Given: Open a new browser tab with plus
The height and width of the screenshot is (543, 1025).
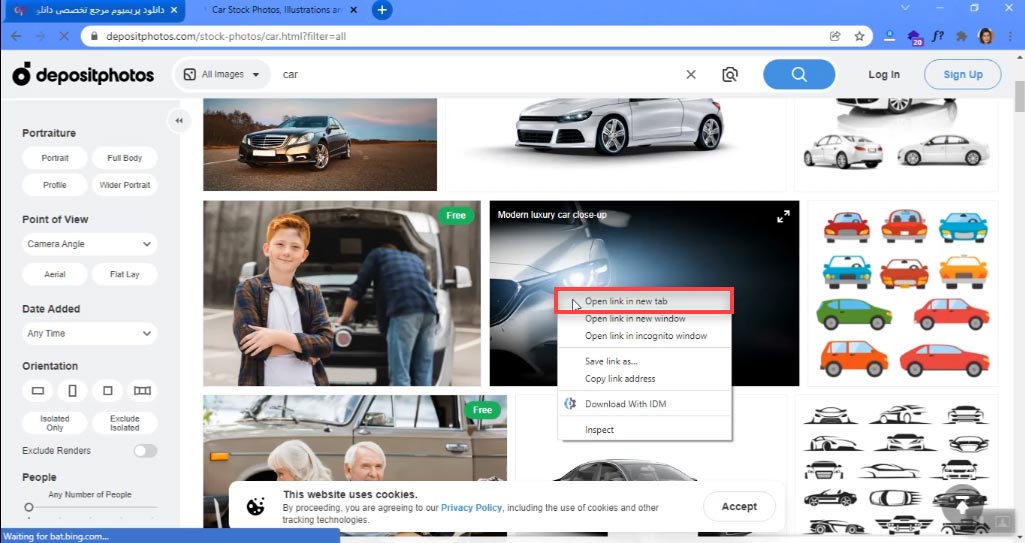Looking at the screenshot, I should click(382, 10).
